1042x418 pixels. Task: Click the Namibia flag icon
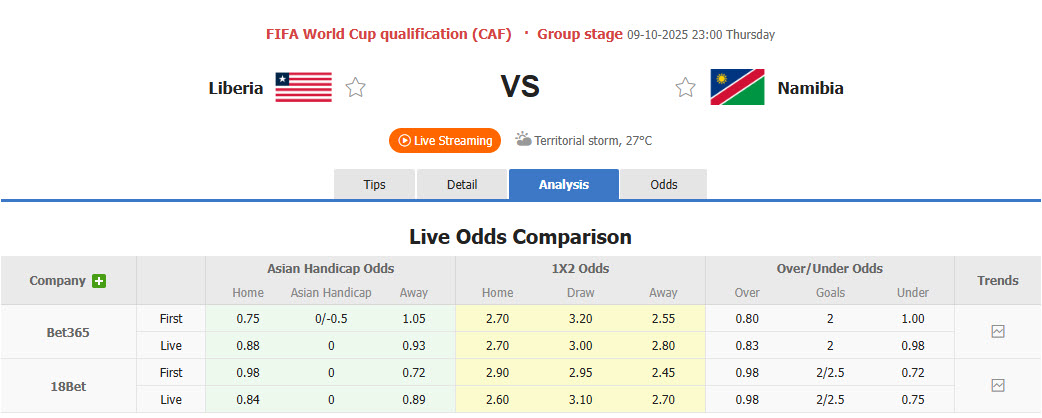(737, 88)
